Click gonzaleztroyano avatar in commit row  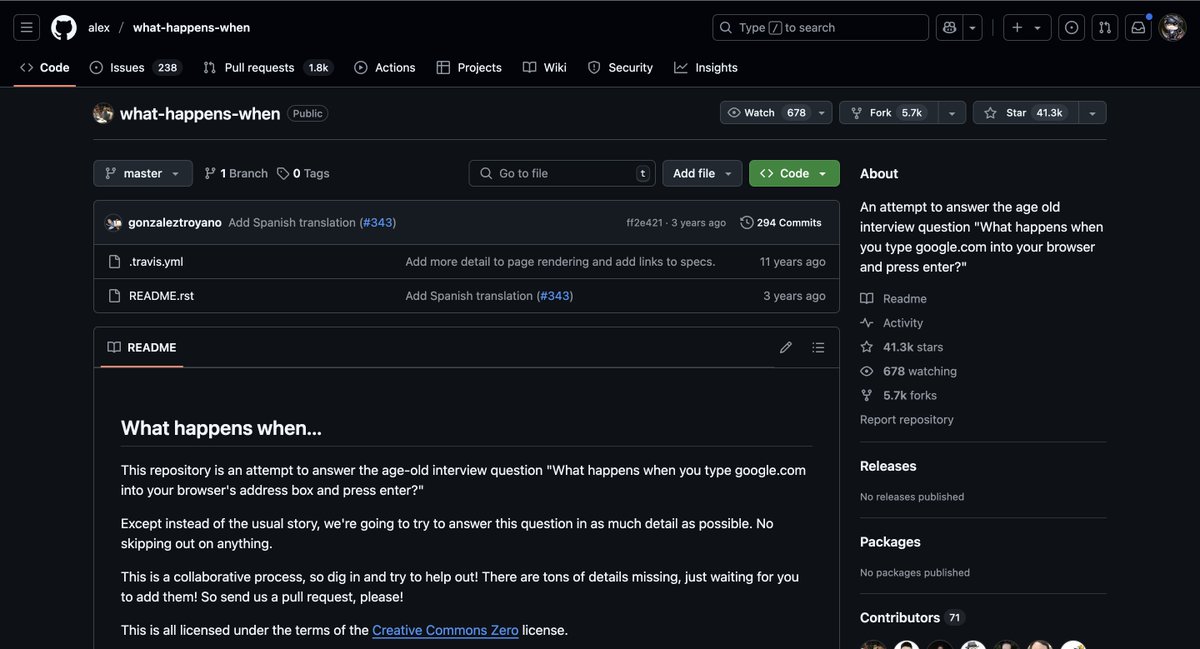point(114,222)
